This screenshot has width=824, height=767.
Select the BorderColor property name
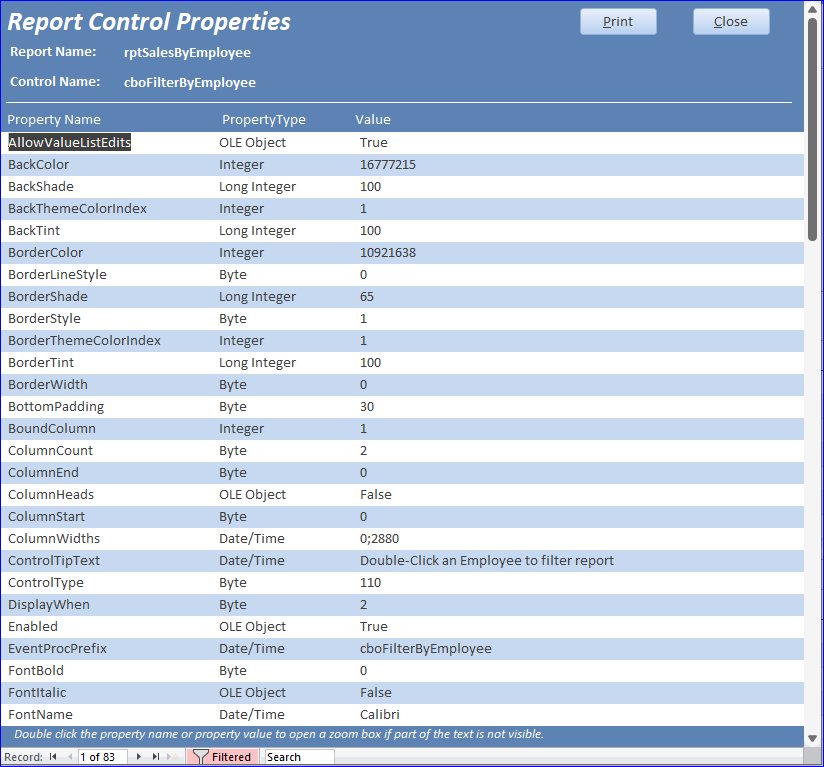click(45, 253)
